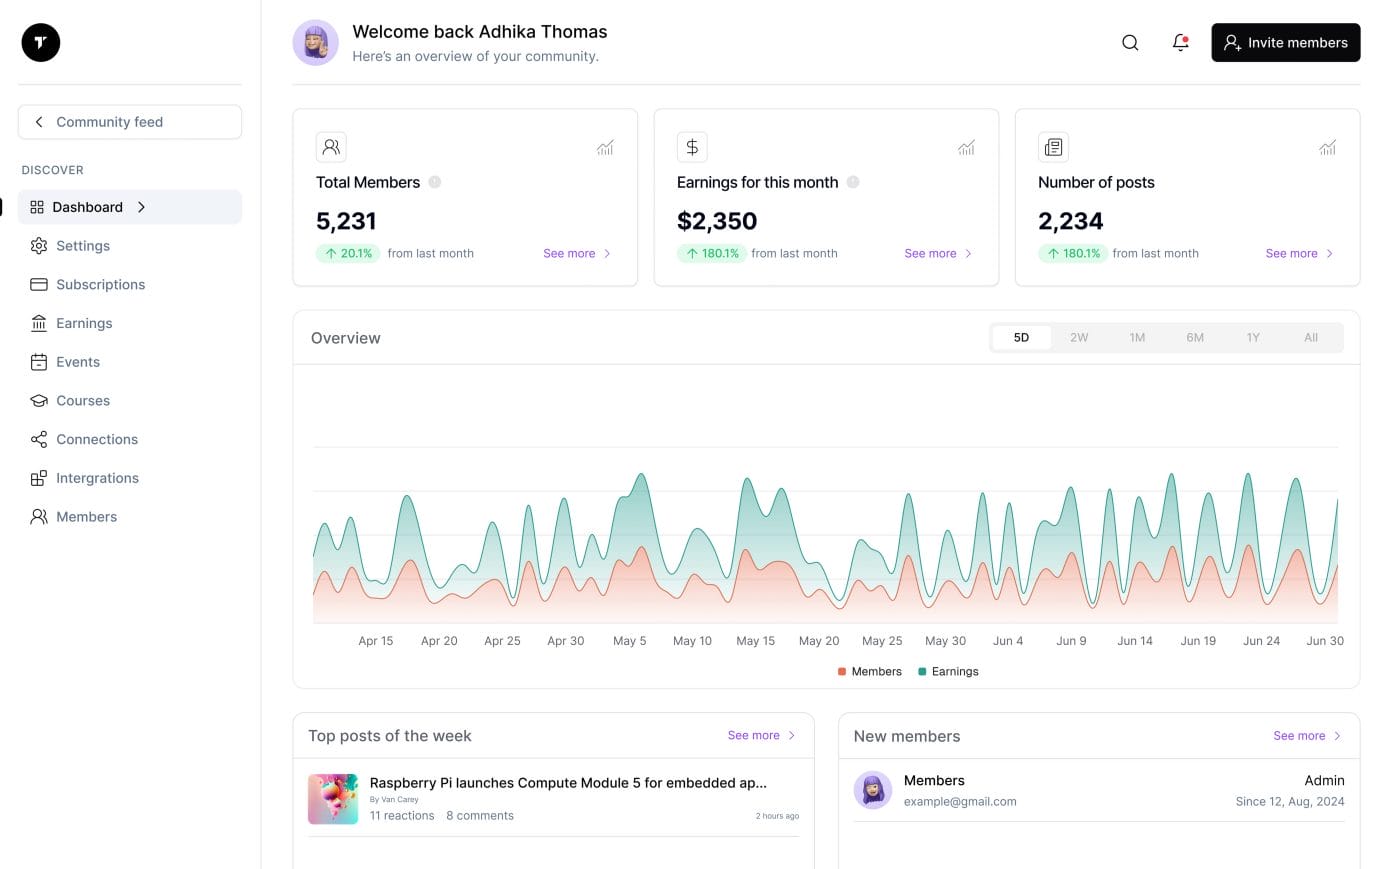
Task: Go back using Community feed chevron
Action: click(x=39, y=122)
